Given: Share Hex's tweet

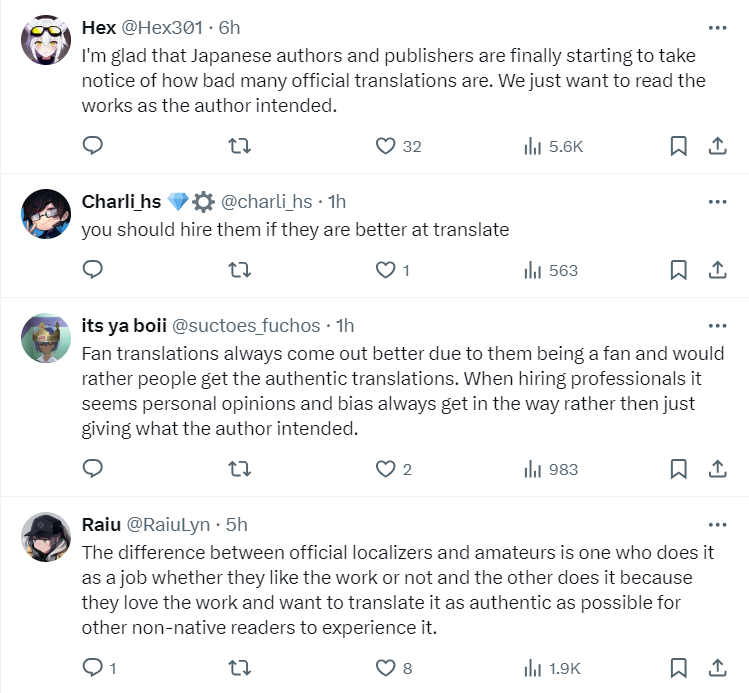Looking at the screenshot, I should coord(717,146).
